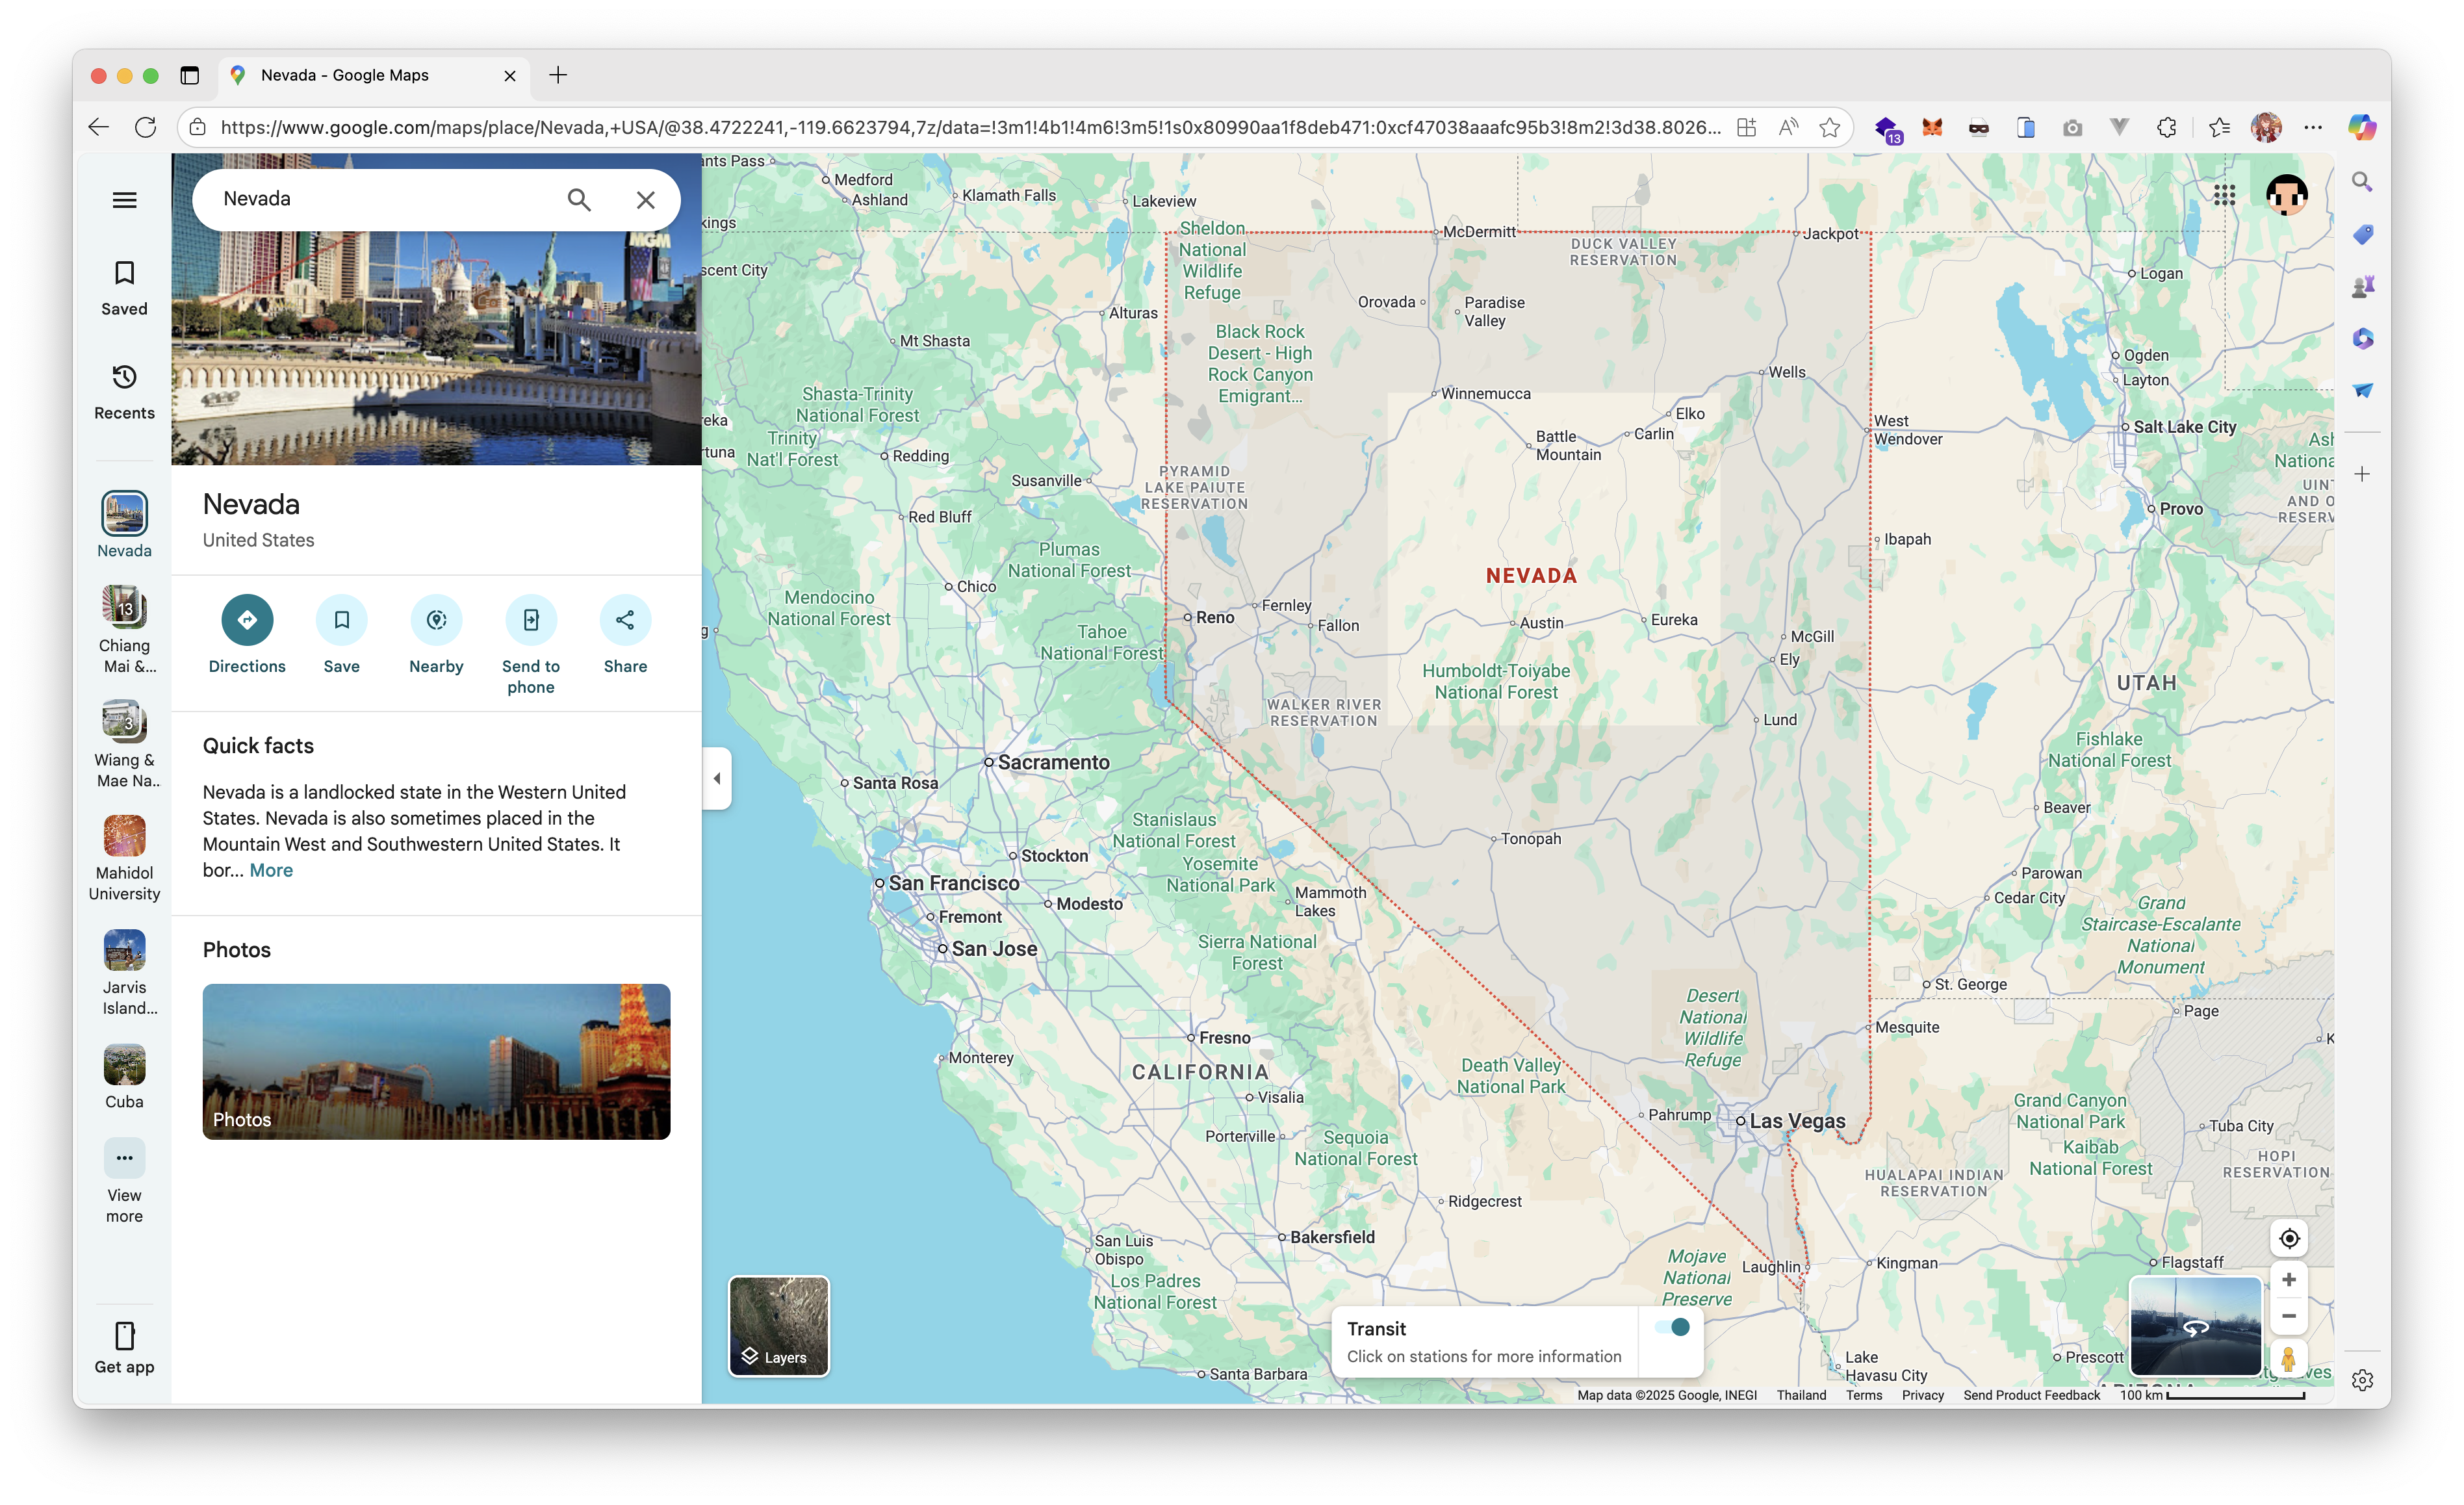Toggle the Transit layer switch
The image size is (2464, 1505).
click(x=1672, y=1327)
